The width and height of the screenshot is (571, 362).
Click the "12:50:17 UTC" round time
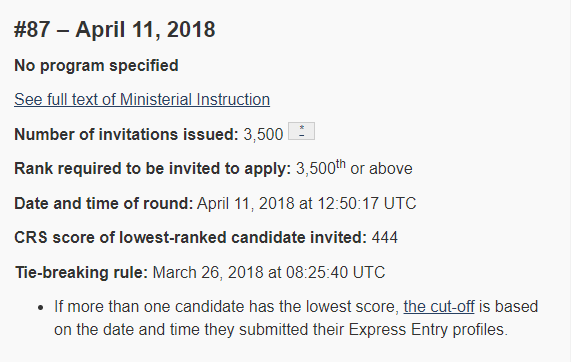367,203
